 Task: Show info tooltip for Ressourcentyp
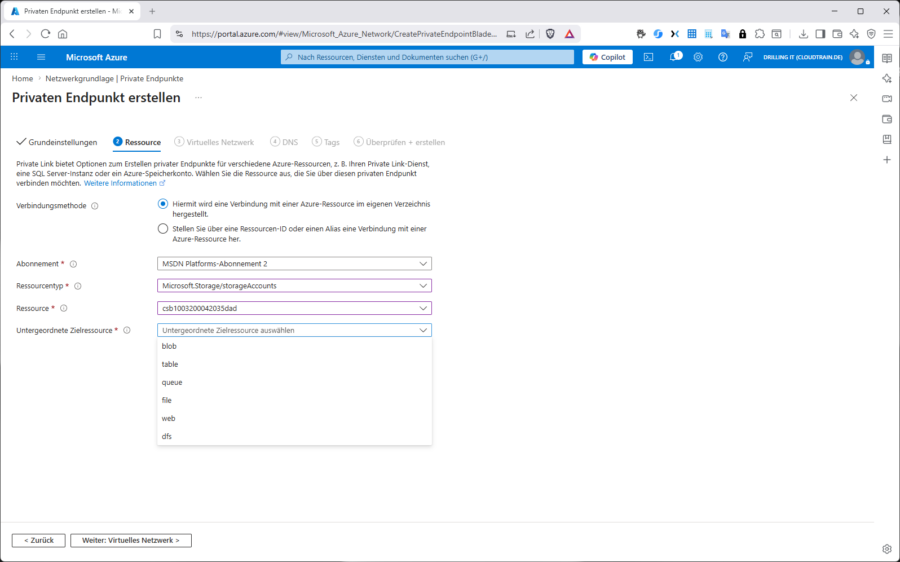(77, 286)
